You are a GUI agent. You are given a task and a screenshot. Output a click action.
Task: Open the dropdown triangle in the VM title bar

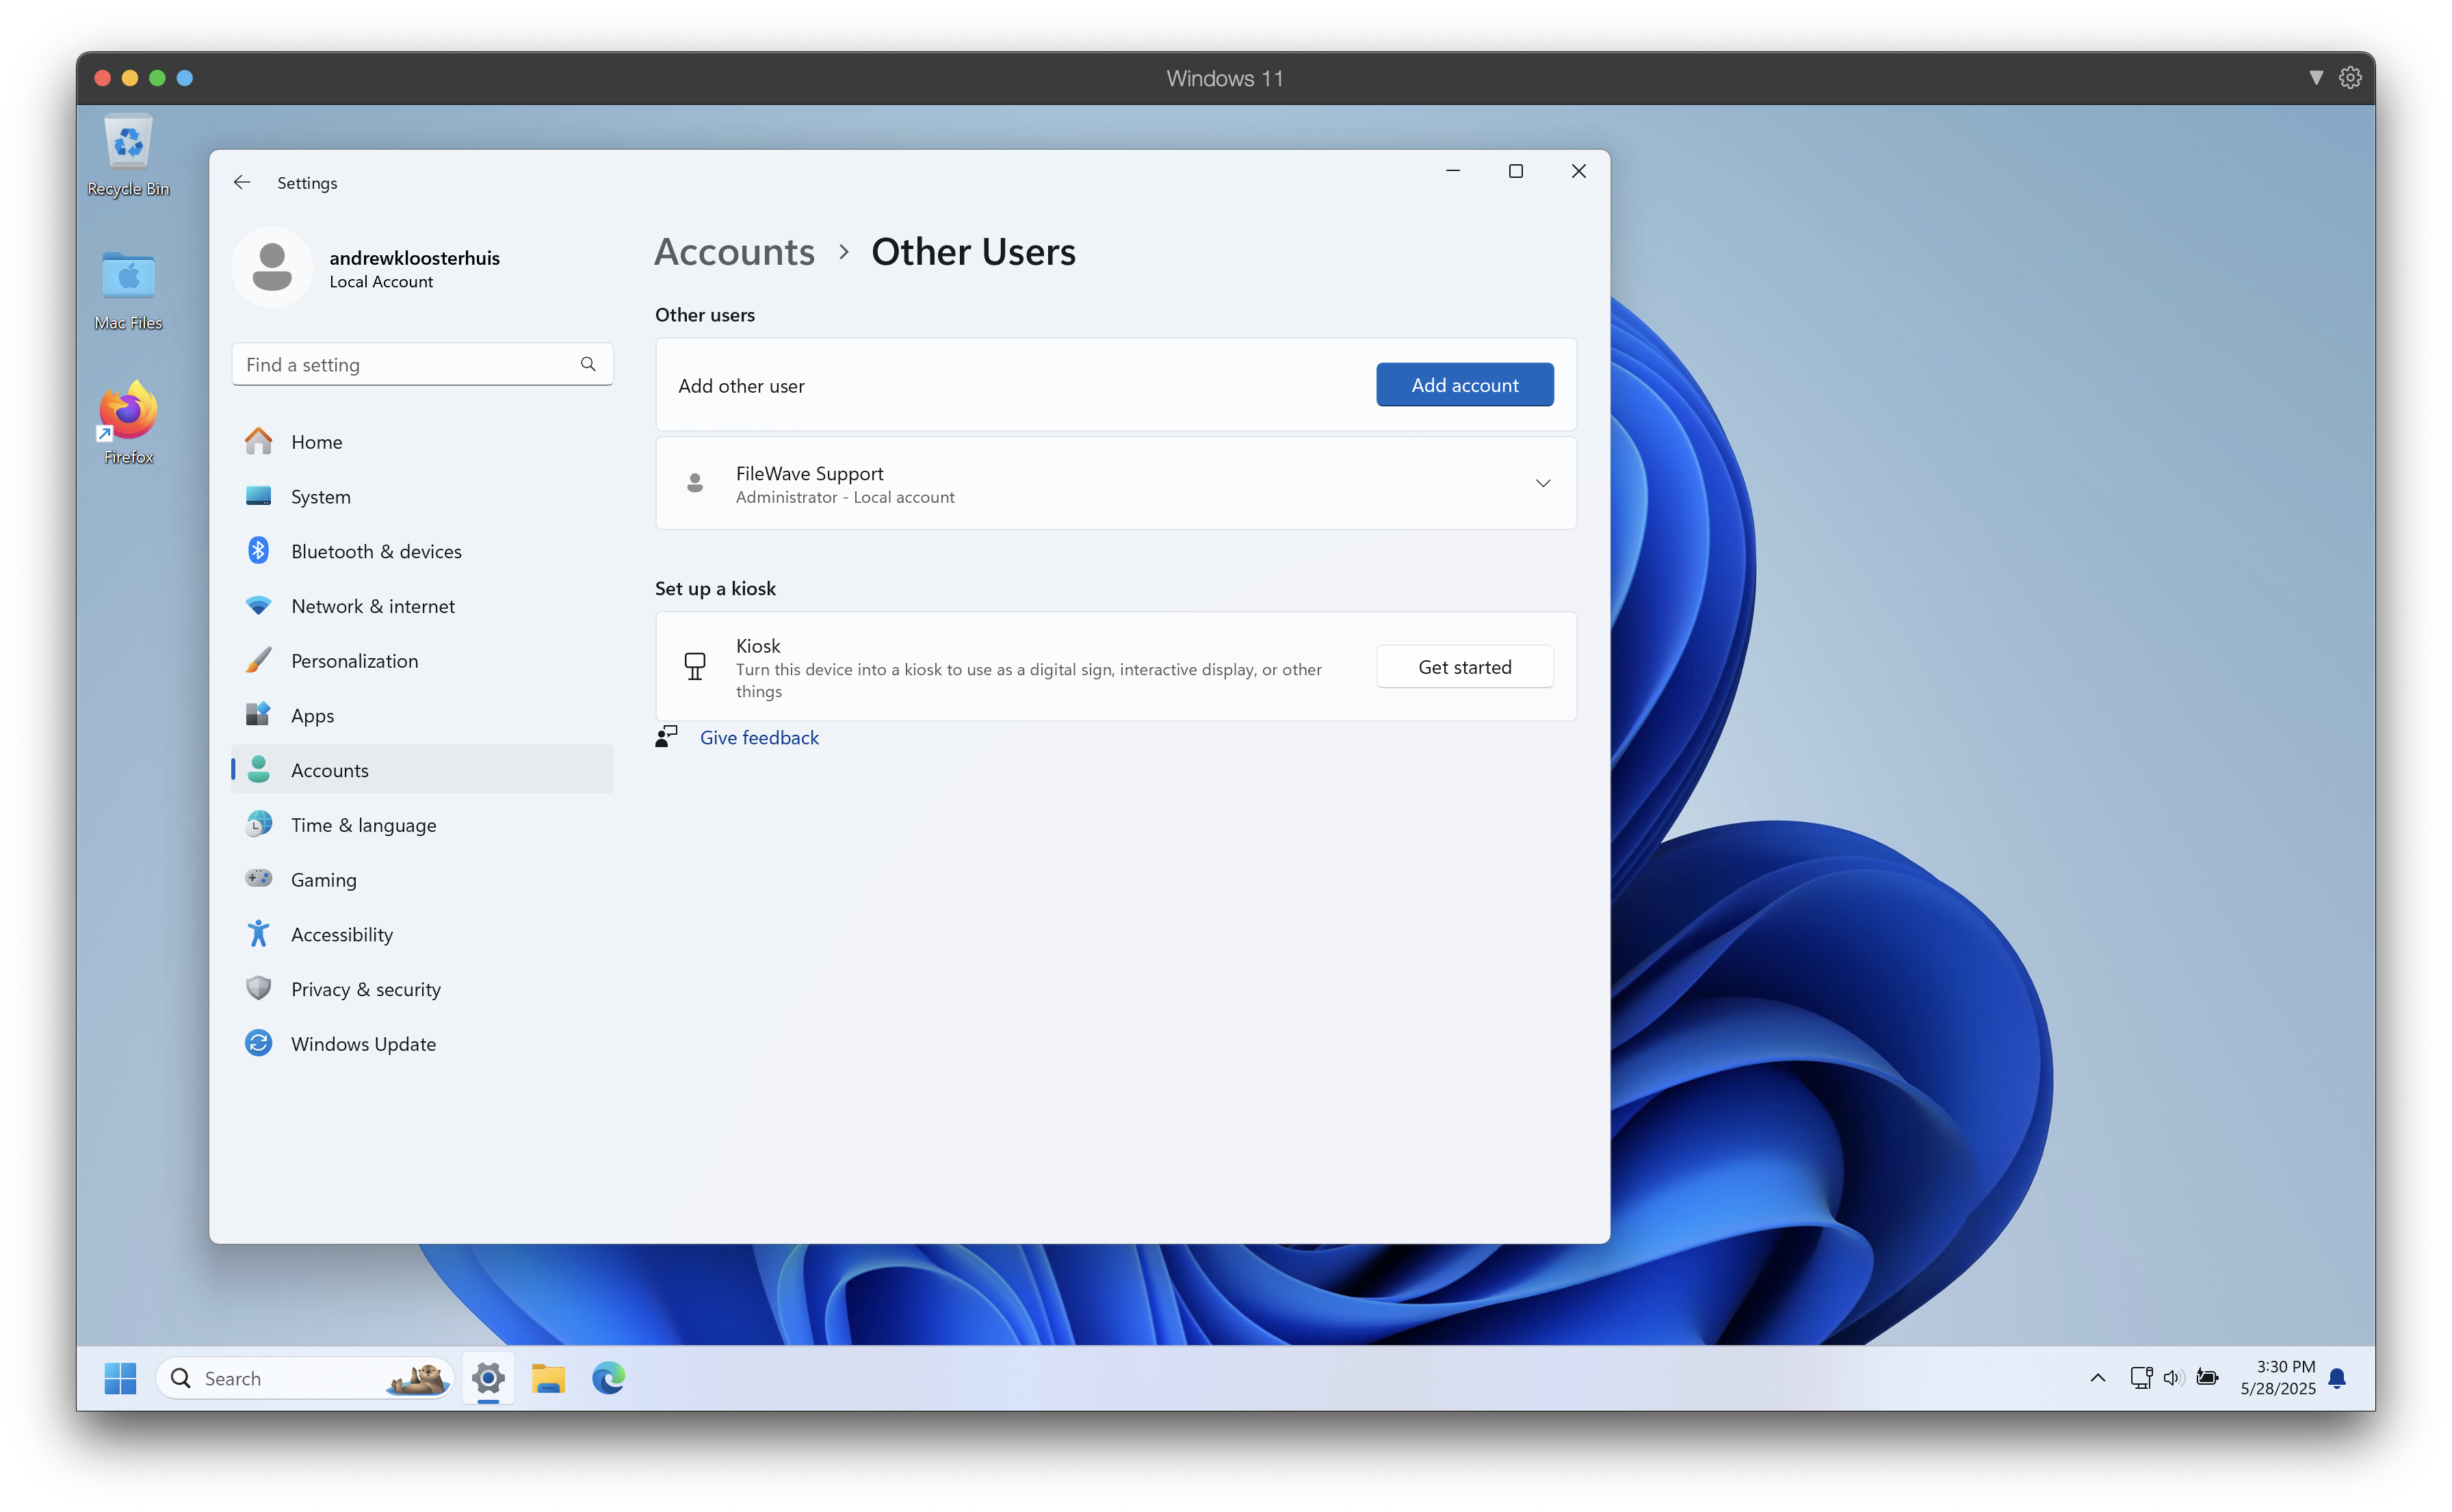(x=2315, y=78)
